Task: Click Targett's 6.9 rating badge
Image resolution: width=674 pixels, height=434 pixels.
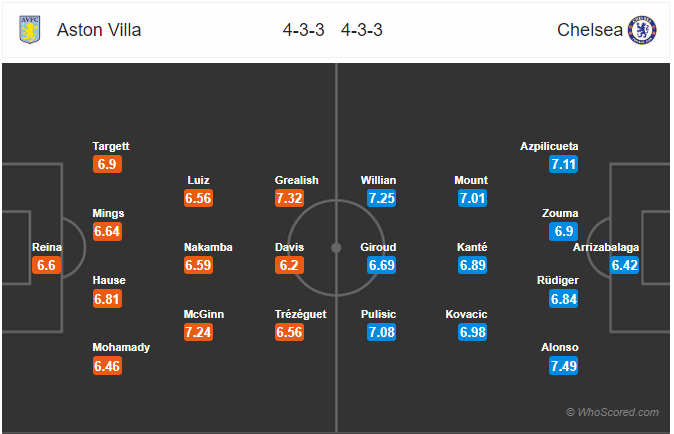Action: (x=107, y=164)
